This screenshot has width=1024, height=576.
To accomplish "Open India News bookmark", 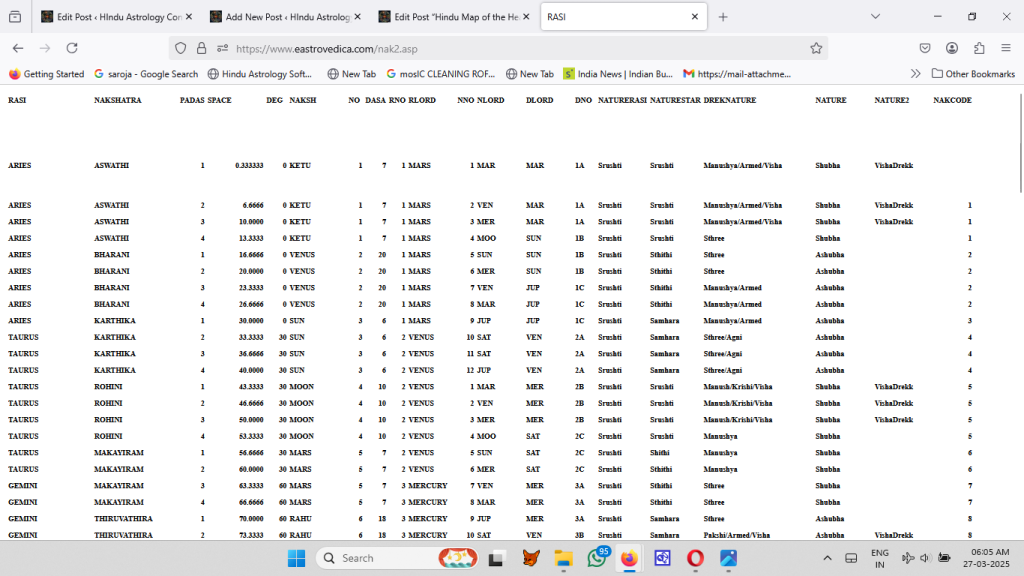I will (618, 74).
